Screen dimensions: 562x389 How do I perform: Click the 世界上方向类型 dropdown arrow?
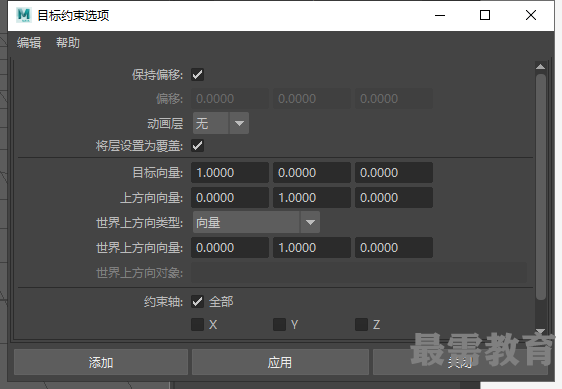point(310,222)
